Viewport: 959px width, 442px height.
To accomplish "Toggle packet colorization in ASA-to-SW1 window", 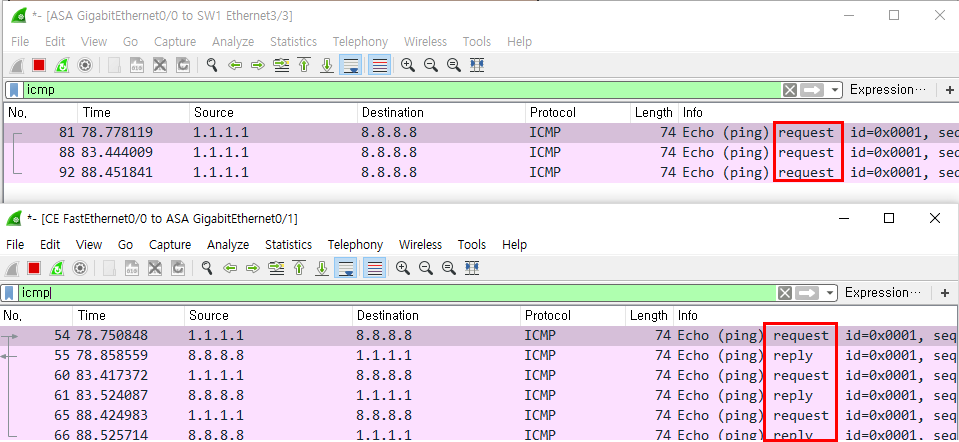I will [x=380, y=65].
